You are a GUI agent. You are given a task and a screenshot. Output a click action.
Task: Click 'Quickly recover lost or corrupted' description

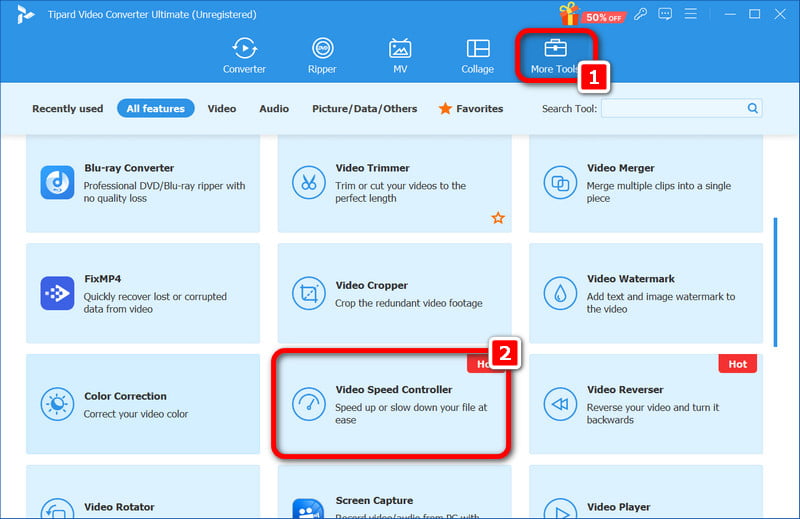click(155, 303)
